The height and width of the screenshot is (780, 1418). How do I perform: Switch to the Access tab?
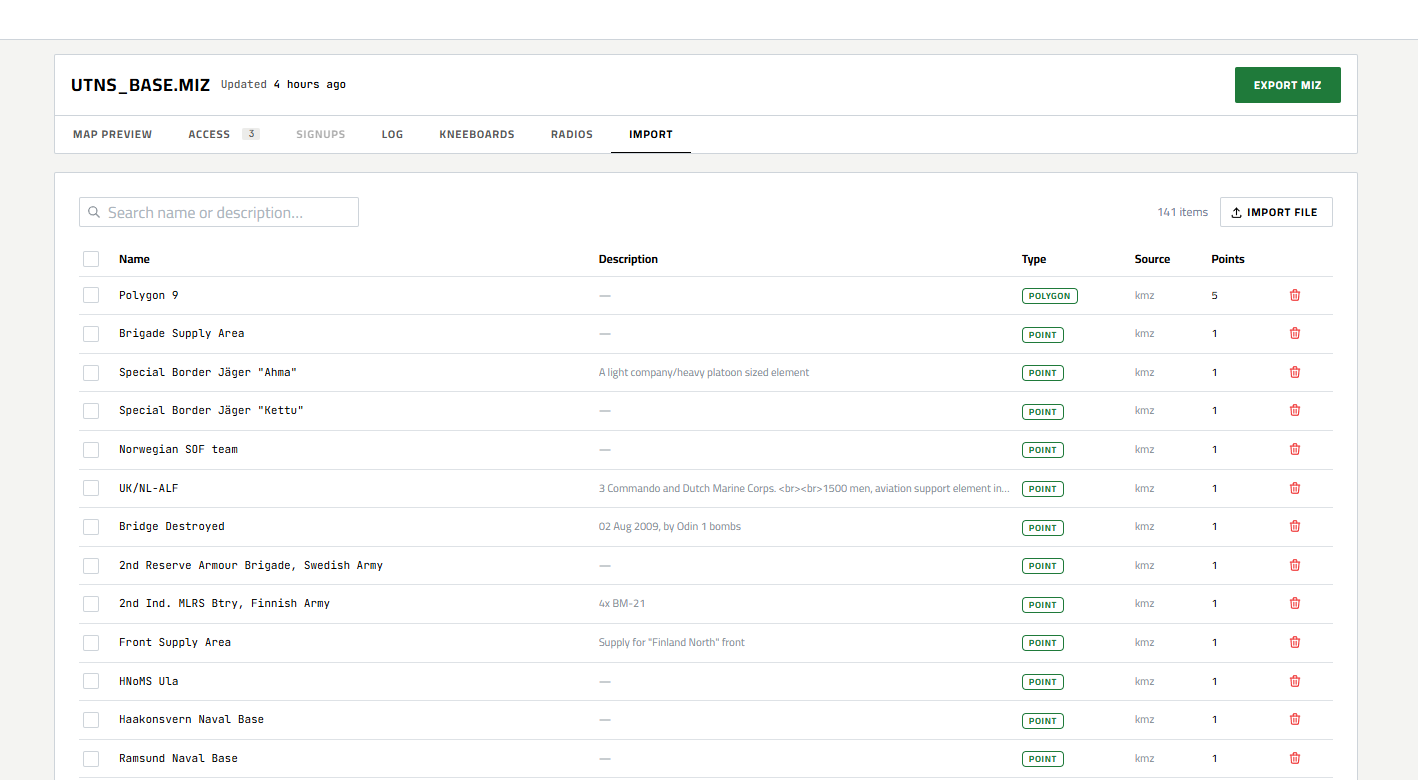(224, 134)
